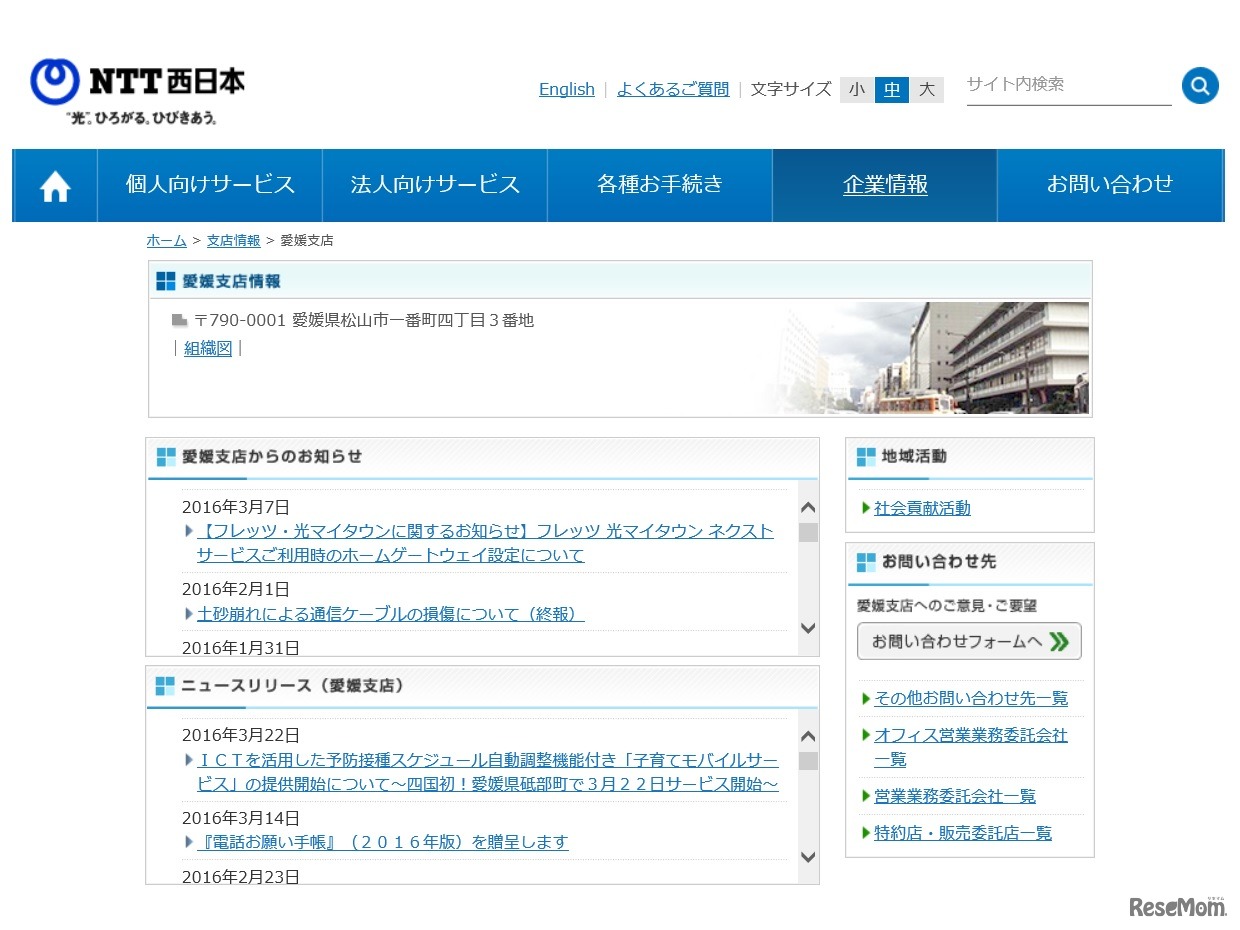Keep 中 font size selected
The height and width of the screenshot is (930, 1240).
(x=891, y=89)
